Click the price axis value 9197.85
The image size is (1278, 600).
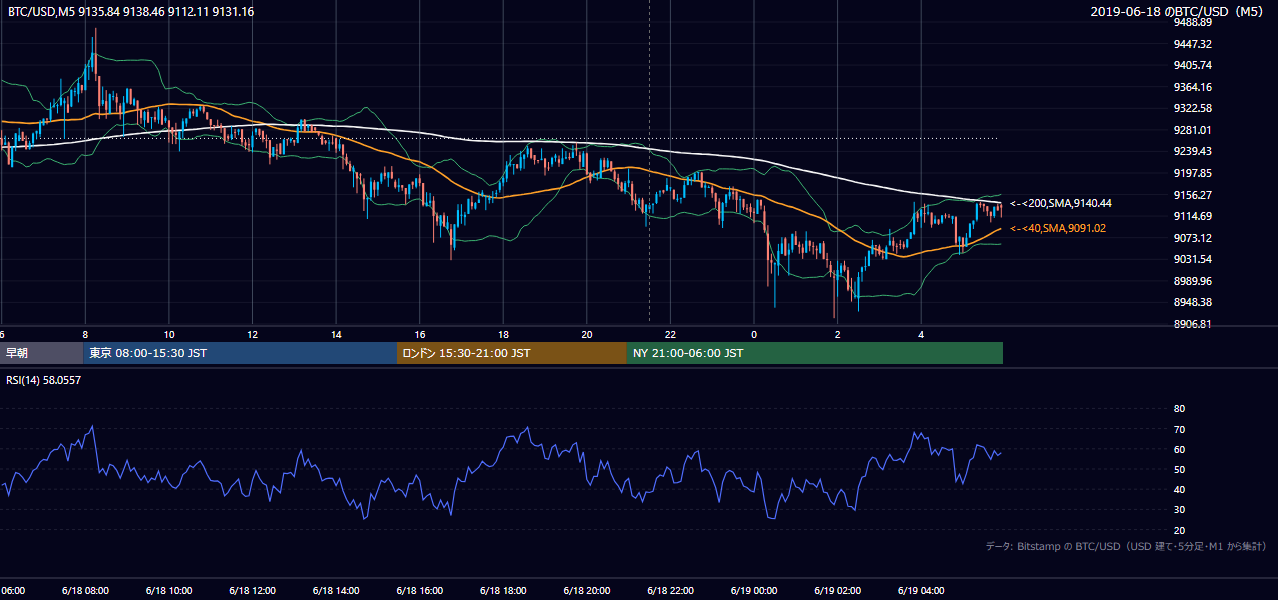point(1193,173)
